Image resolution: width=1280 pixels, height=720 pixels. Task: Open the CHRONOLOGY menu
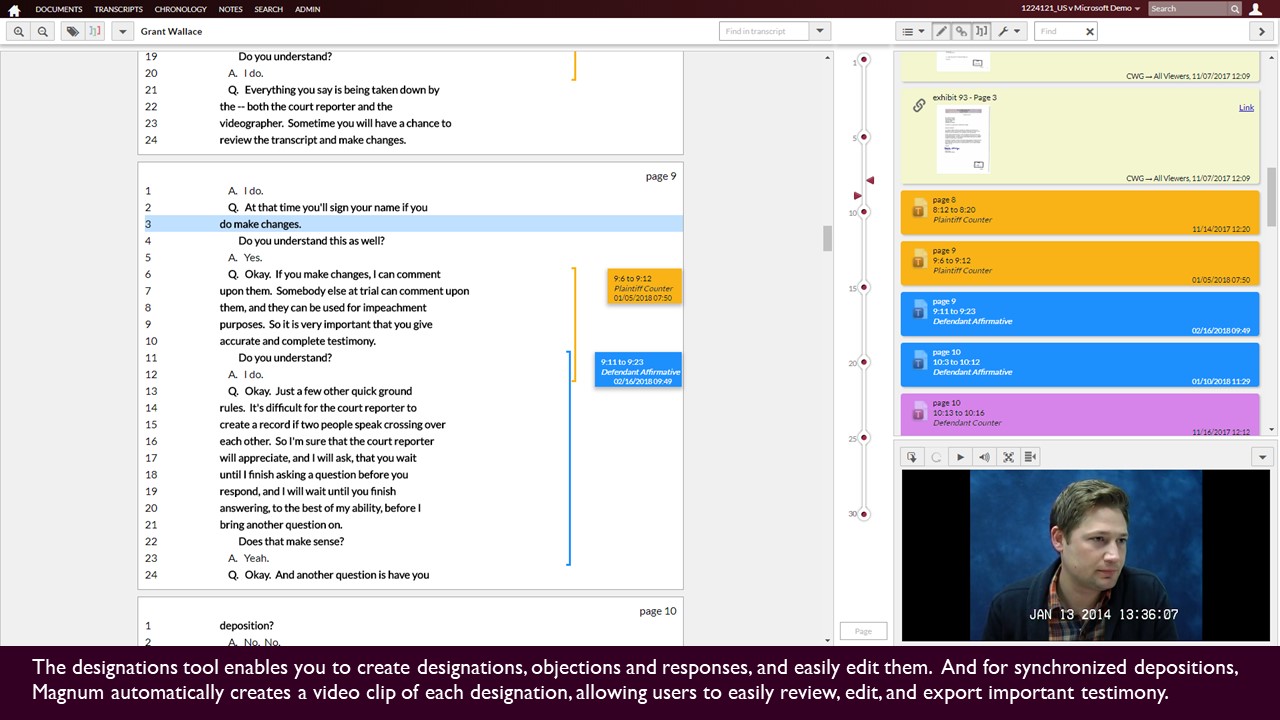click(181, 9)
